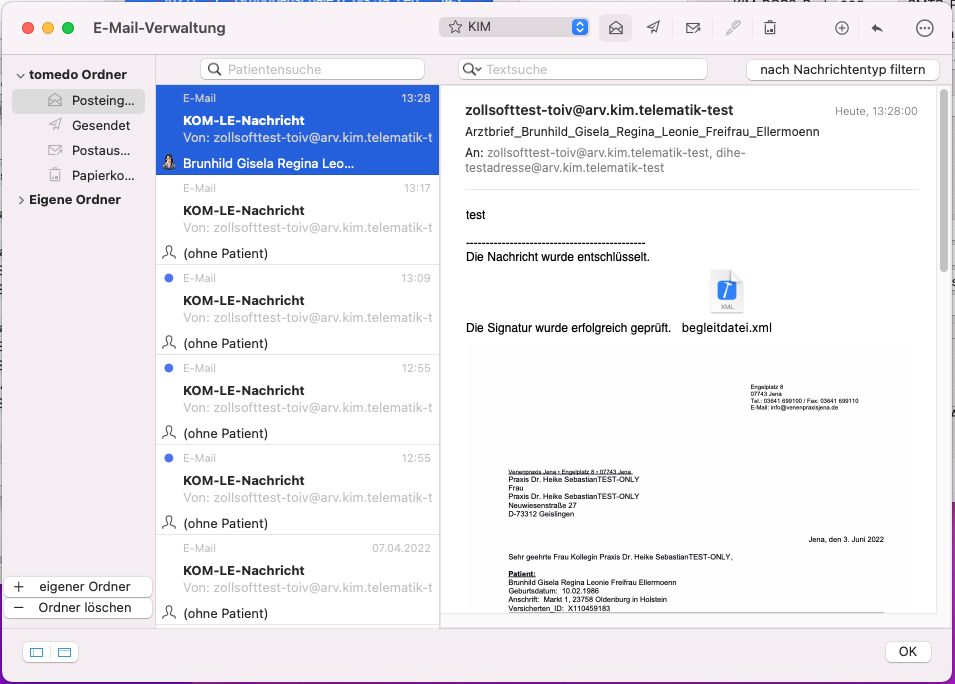
Task: Open the ellipsis more-options menu
Action: pyautogui.click(x=925, y=28)
